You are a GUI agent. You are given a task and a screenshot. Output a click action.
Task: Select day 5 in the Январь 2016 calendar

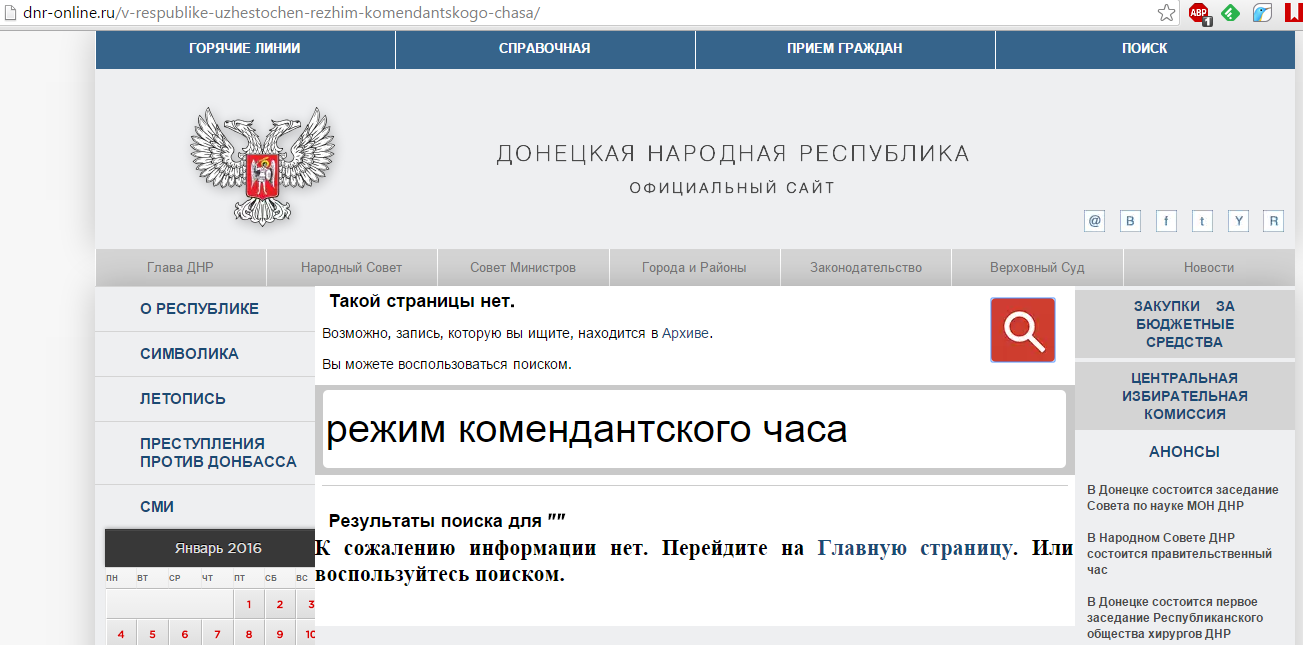point(152,634)
